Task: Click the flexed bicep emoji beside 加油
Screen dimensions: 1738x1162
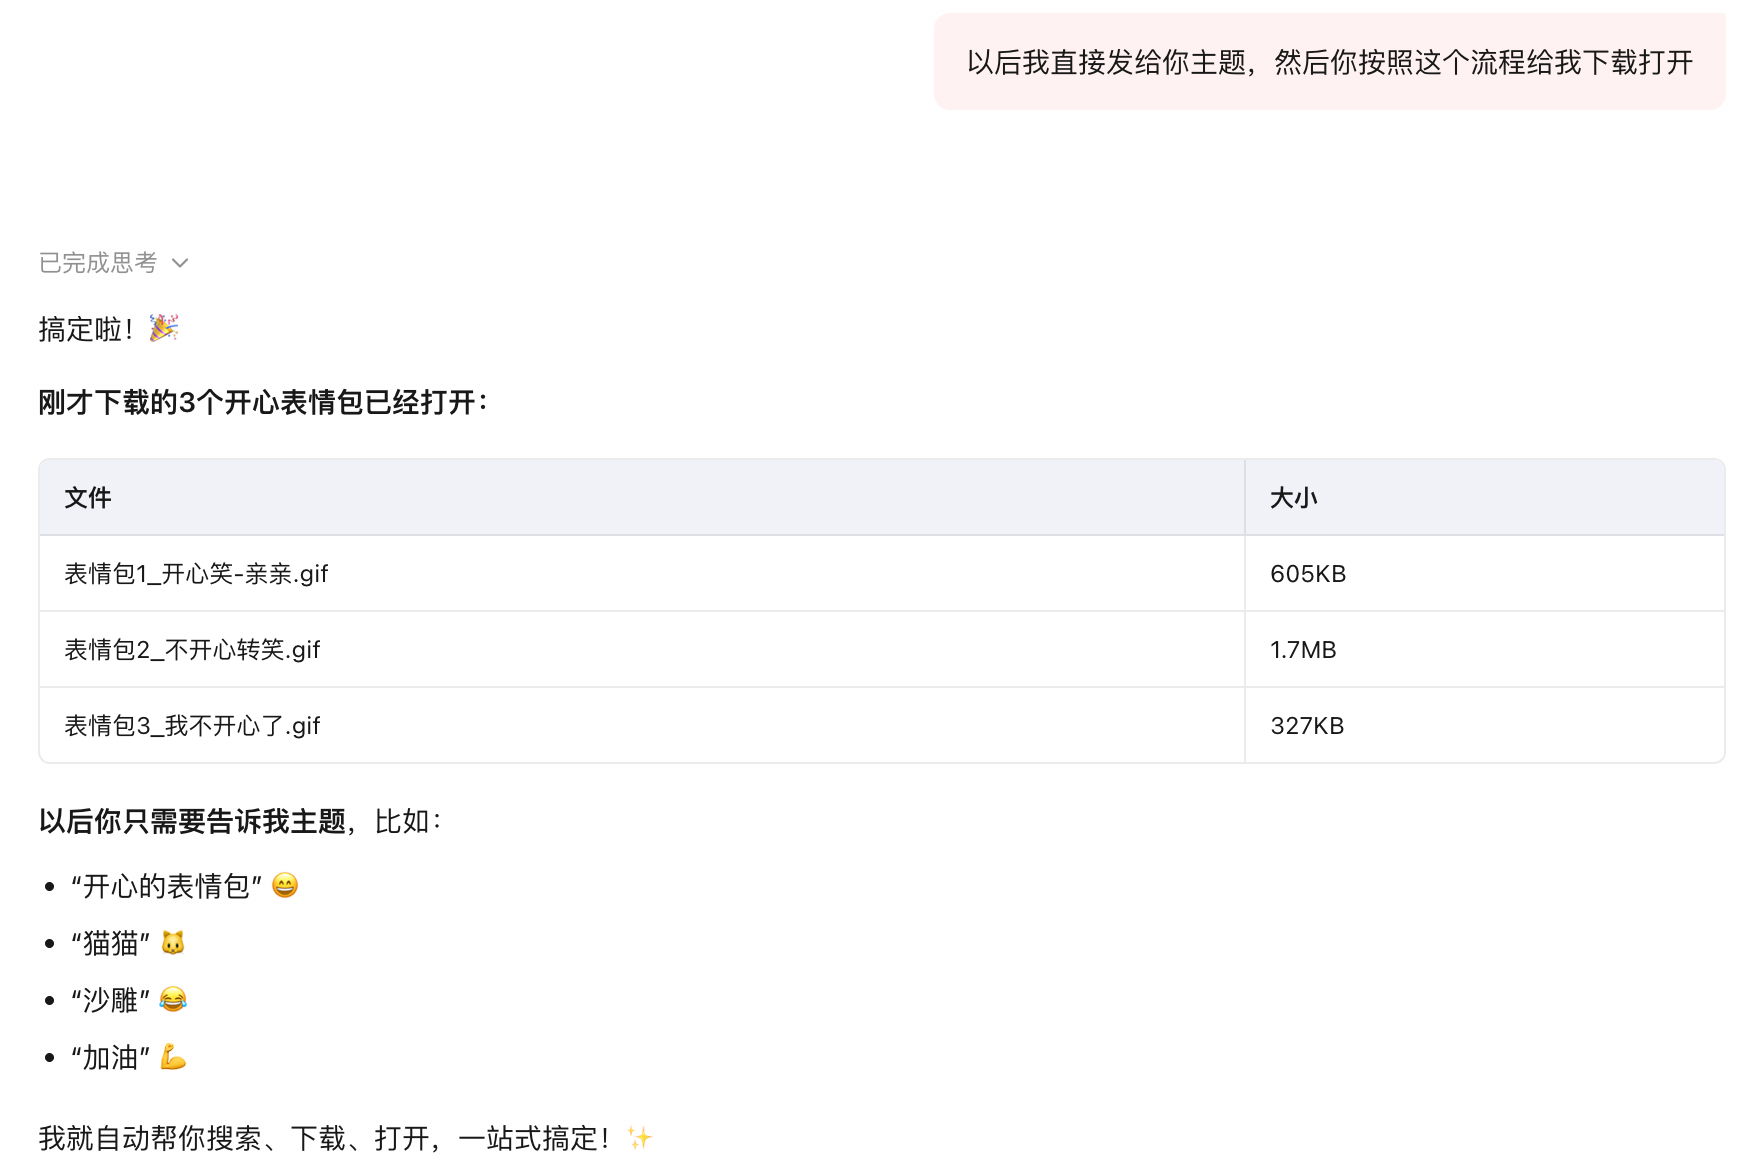Action: coord(173,1057)
